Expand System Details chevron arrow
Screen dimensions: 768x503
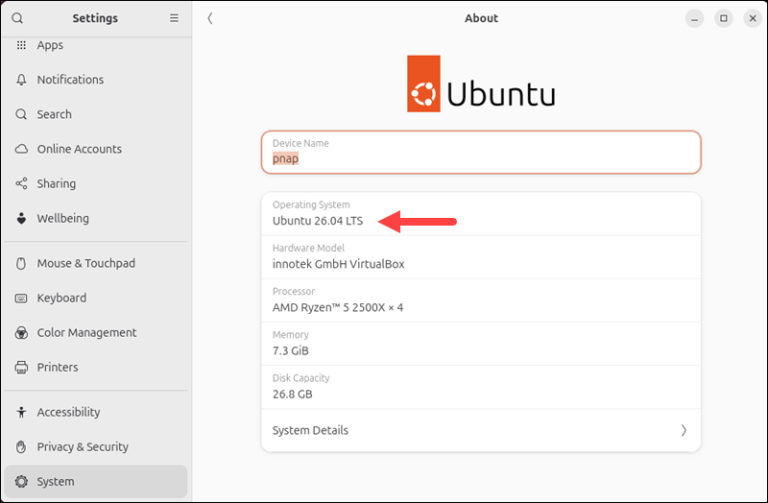click(x=684, y=431)
